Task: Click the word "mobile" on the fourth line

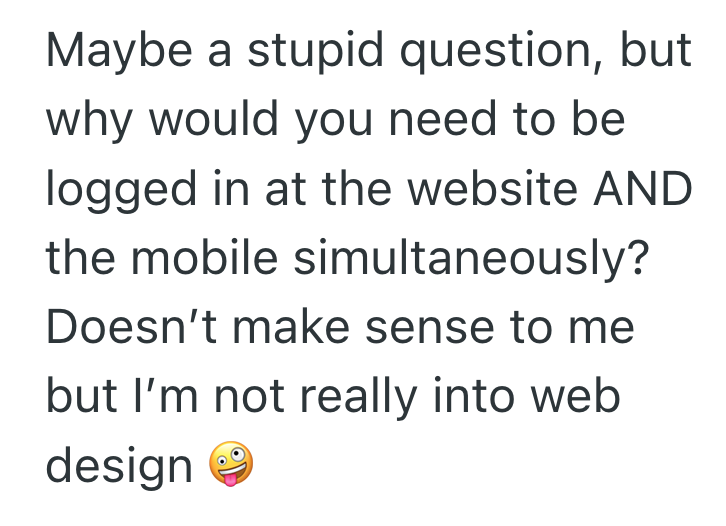Action: 203,258
